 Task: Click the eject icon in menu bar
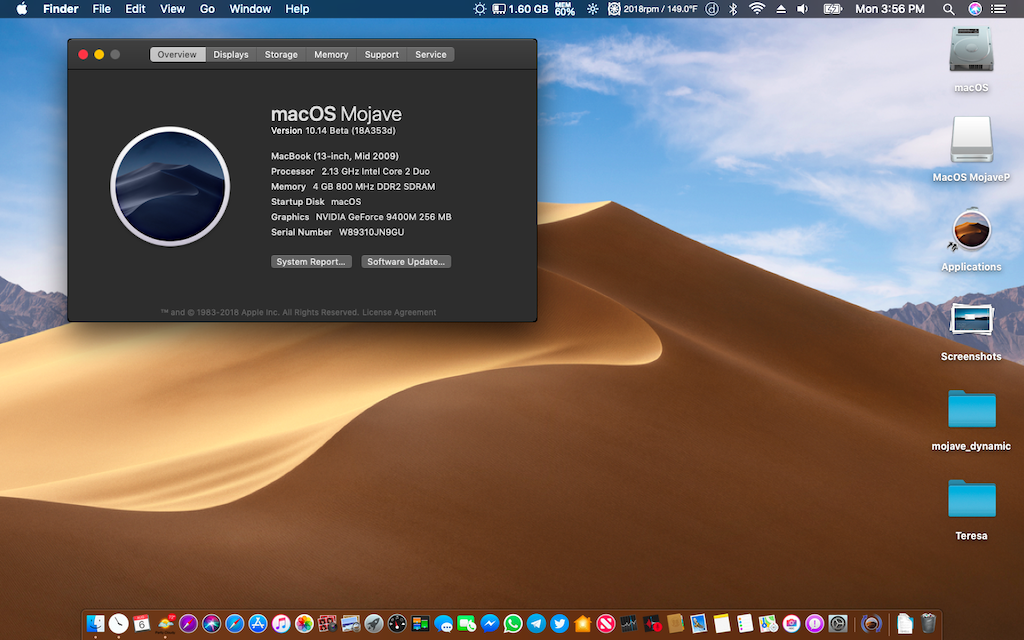pyautogui.click(x=780, y=8)
